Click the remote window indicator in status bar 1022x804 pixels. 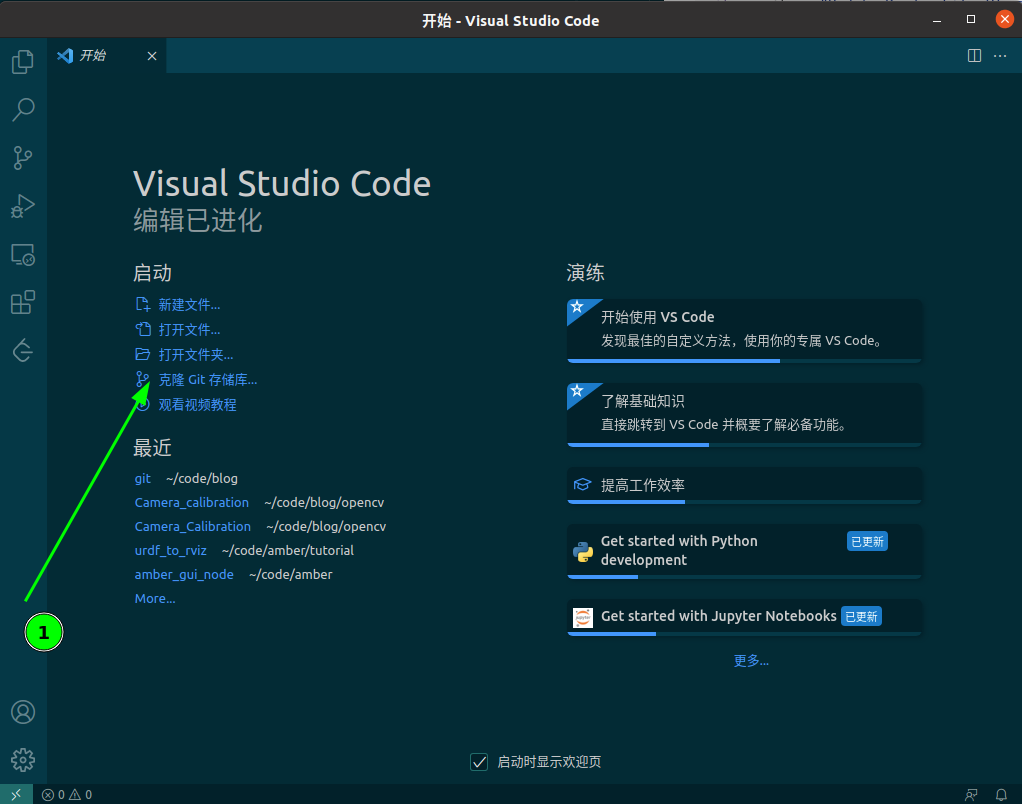click(16, 794)
